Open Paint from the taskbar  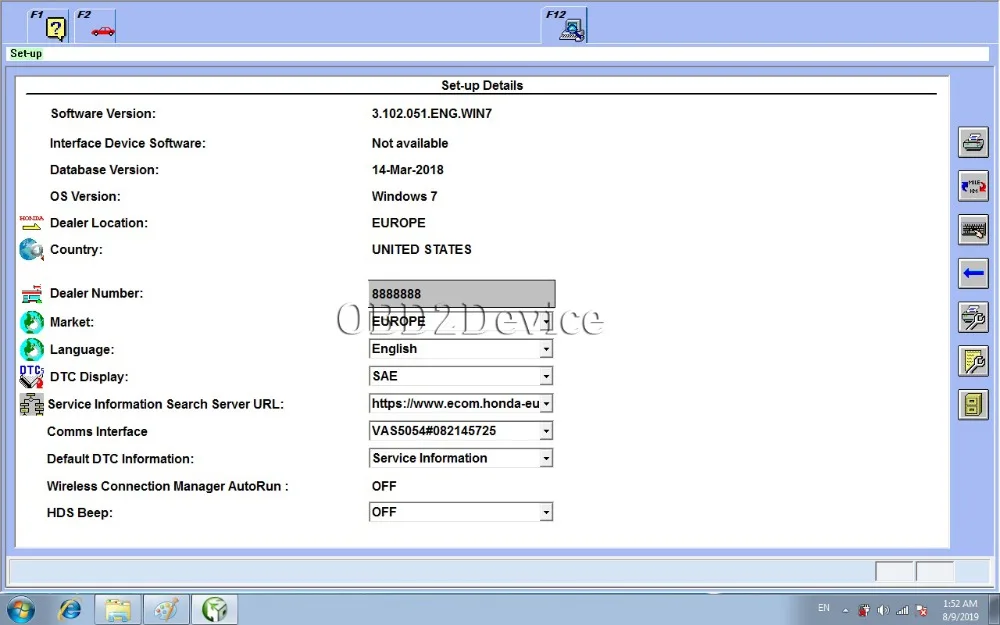166,610
